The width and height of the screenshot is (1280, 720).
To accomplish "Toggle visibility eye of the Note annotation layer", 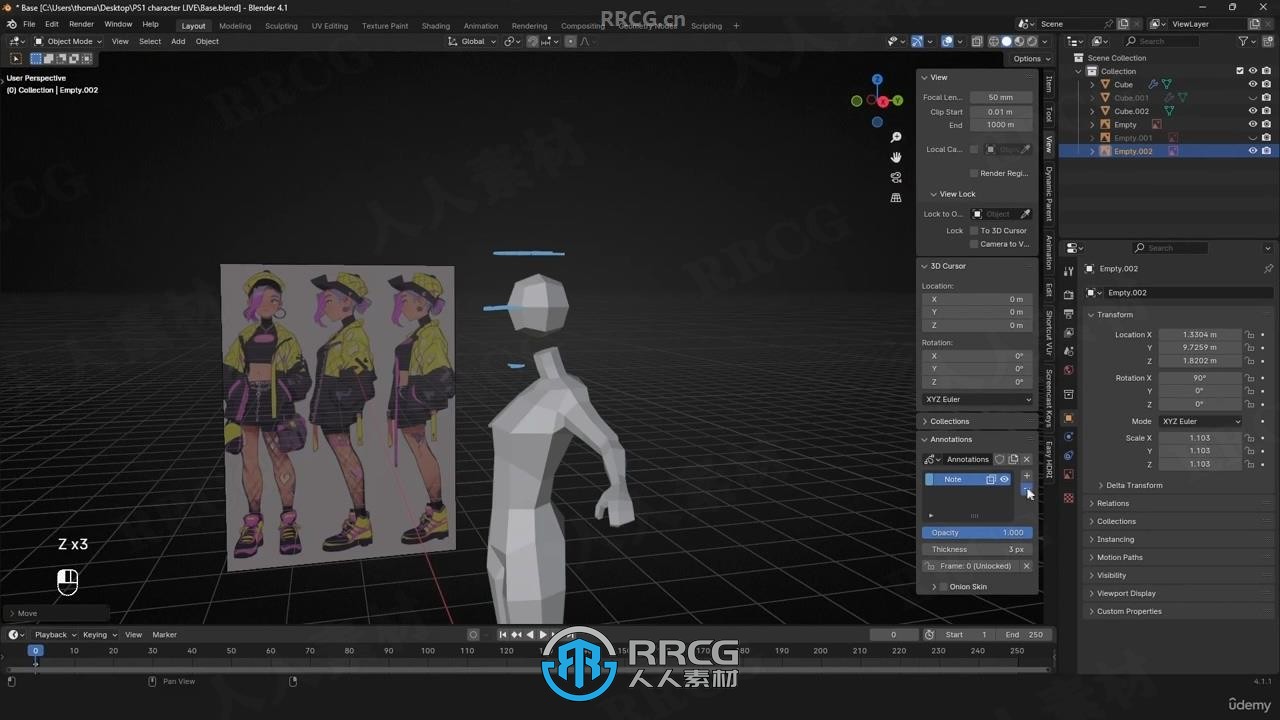I will [1004, 479].
